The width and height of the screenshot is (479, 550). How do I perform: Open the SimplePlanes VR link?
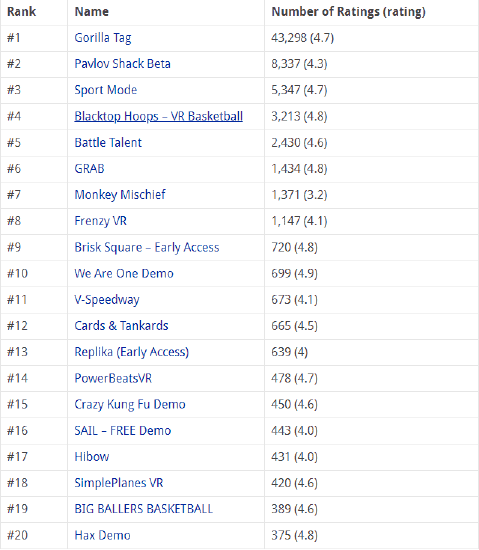point(119,483)
